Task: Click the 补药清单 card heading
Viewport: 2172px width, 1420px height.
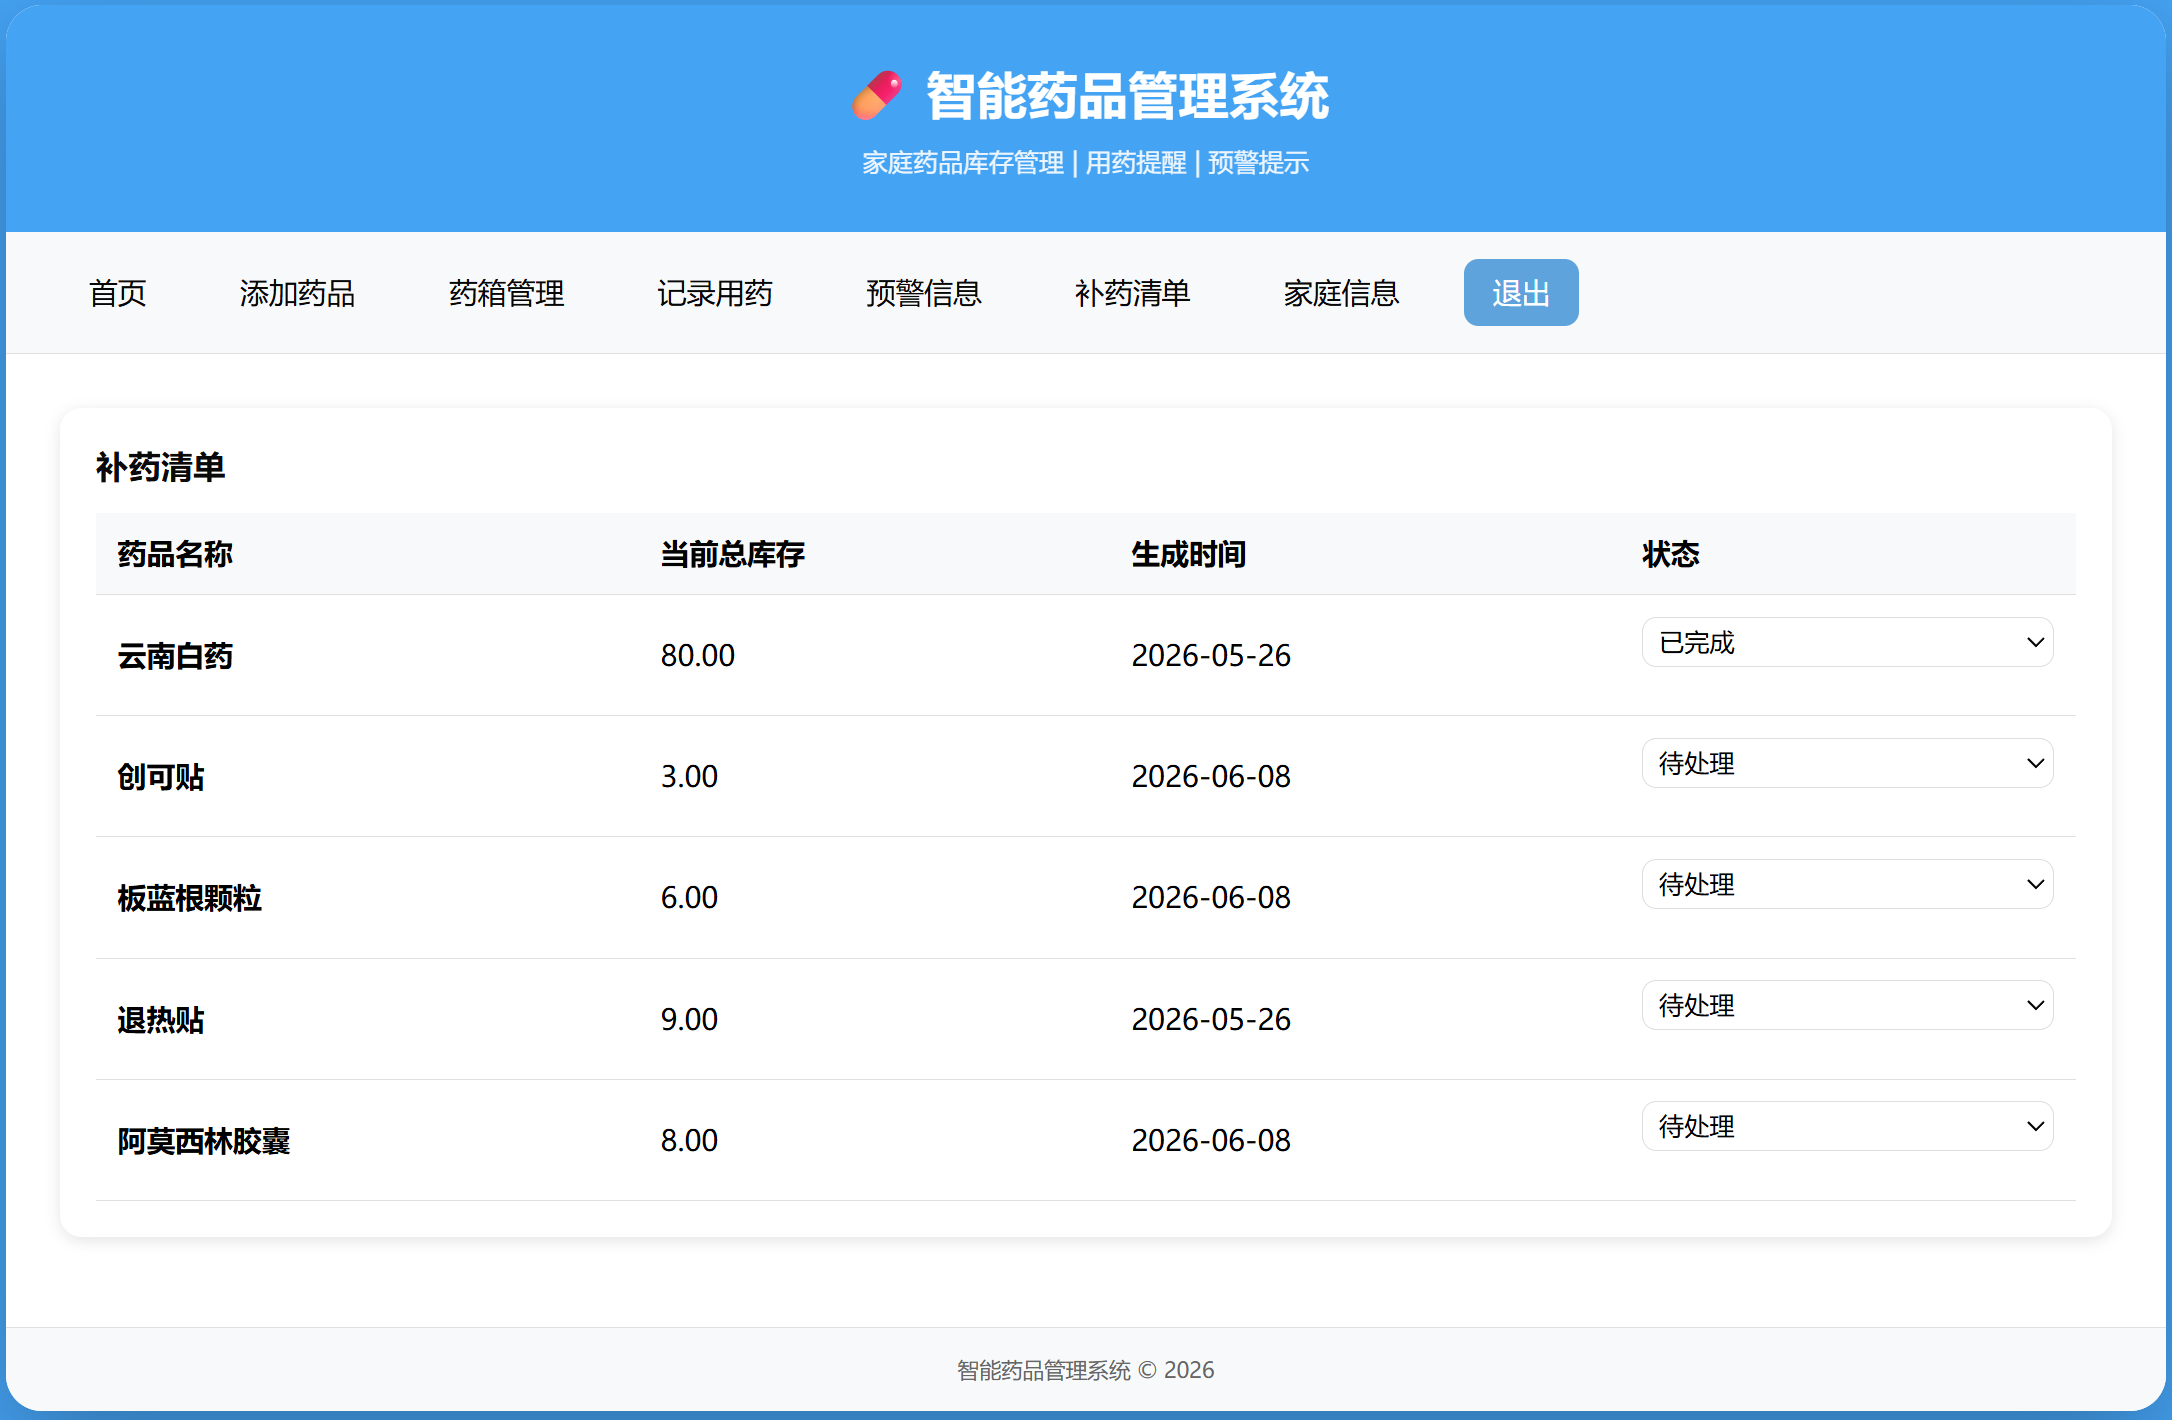Action: coord(161,468)
